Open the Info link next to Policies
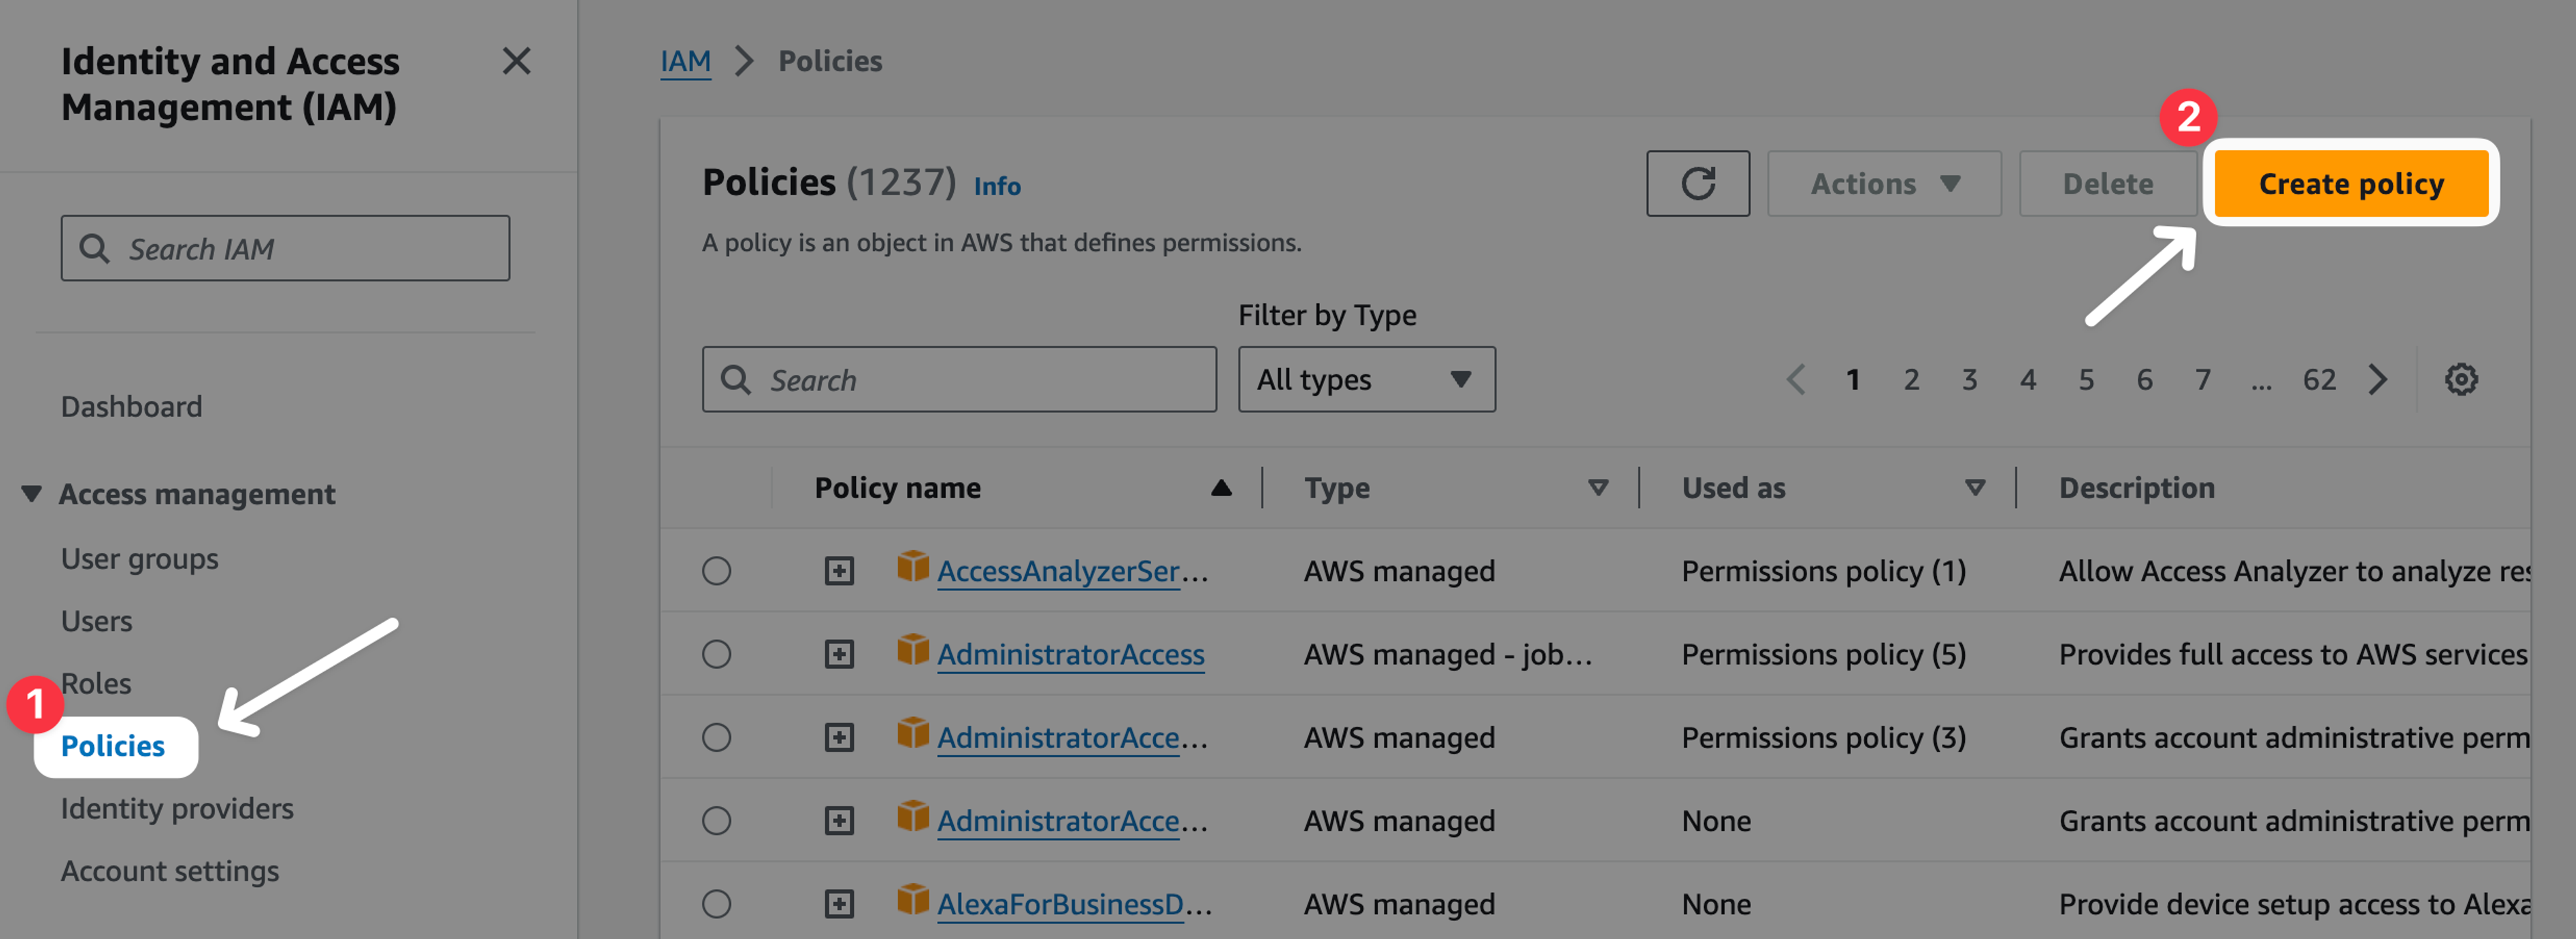 coord(997,186)
